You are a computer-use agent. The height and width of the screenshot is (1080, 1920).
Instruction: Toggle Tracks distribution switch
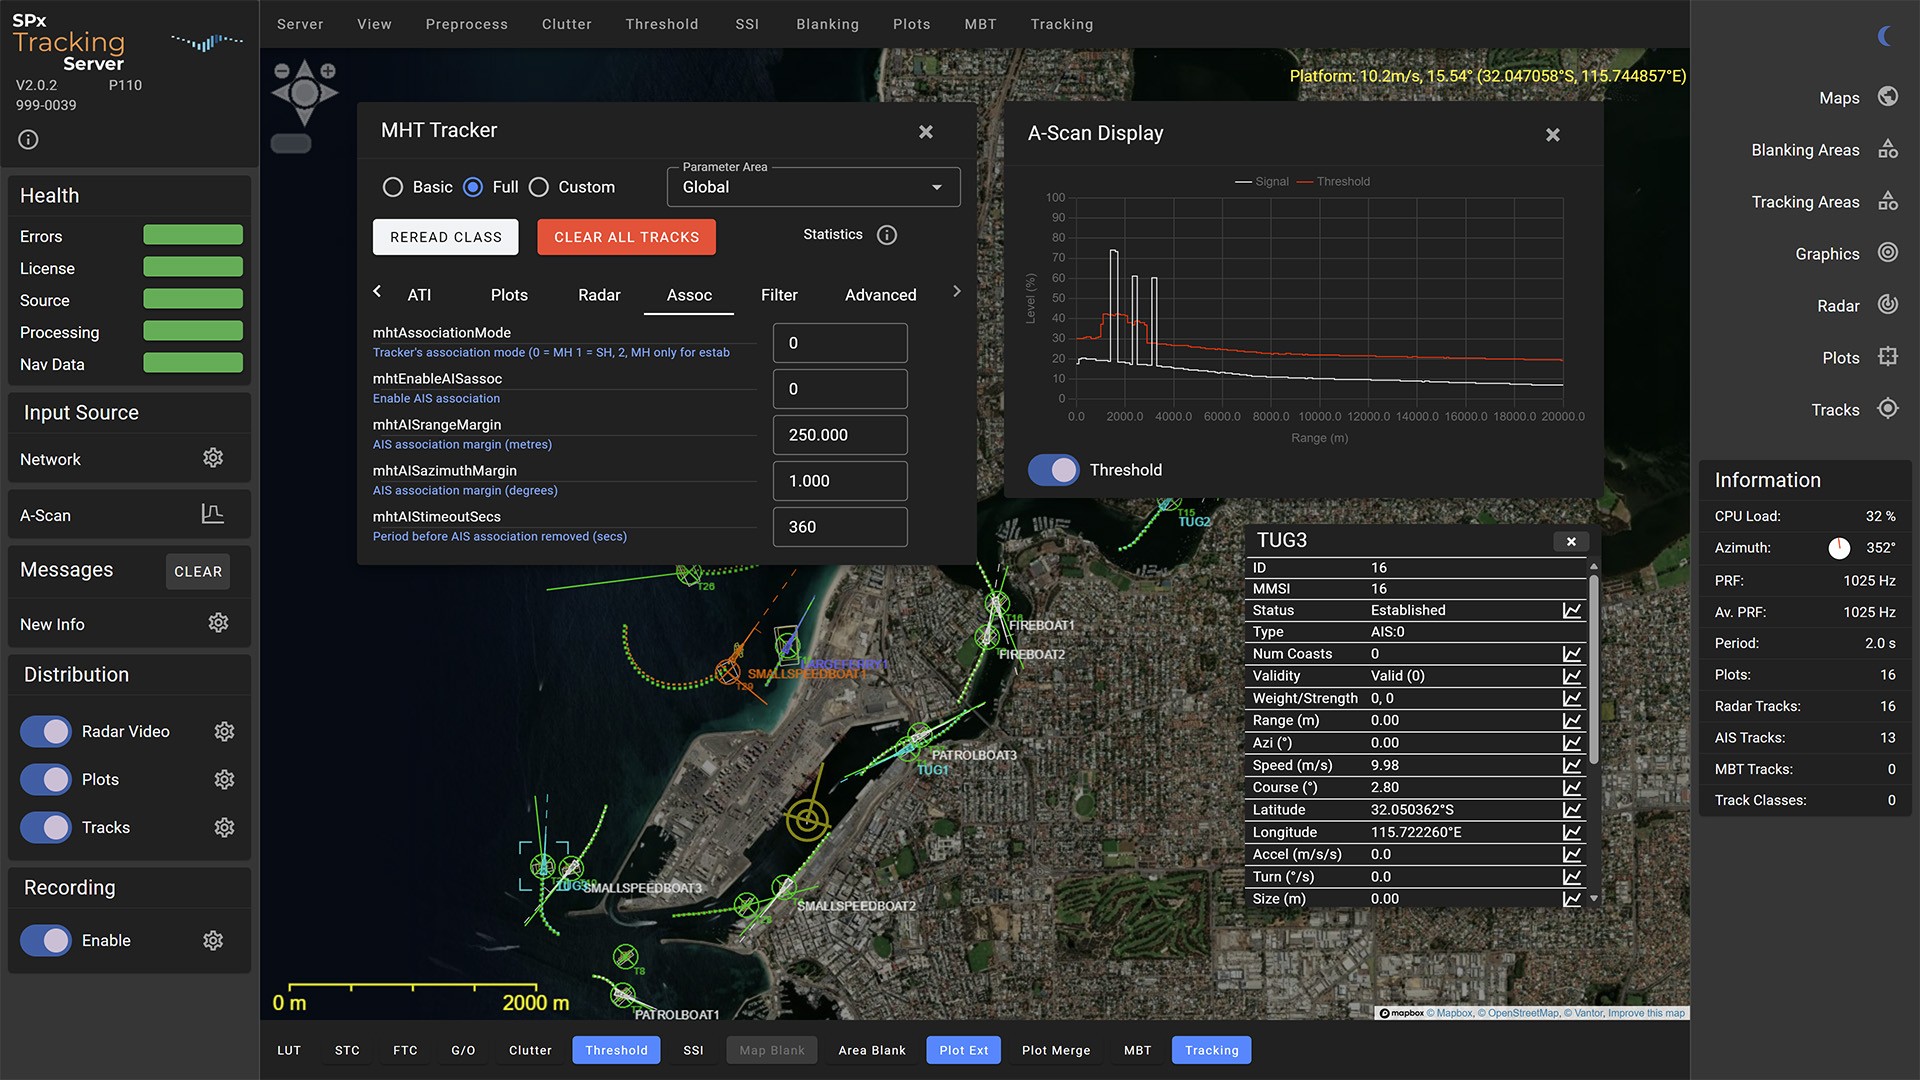[46, 828]
